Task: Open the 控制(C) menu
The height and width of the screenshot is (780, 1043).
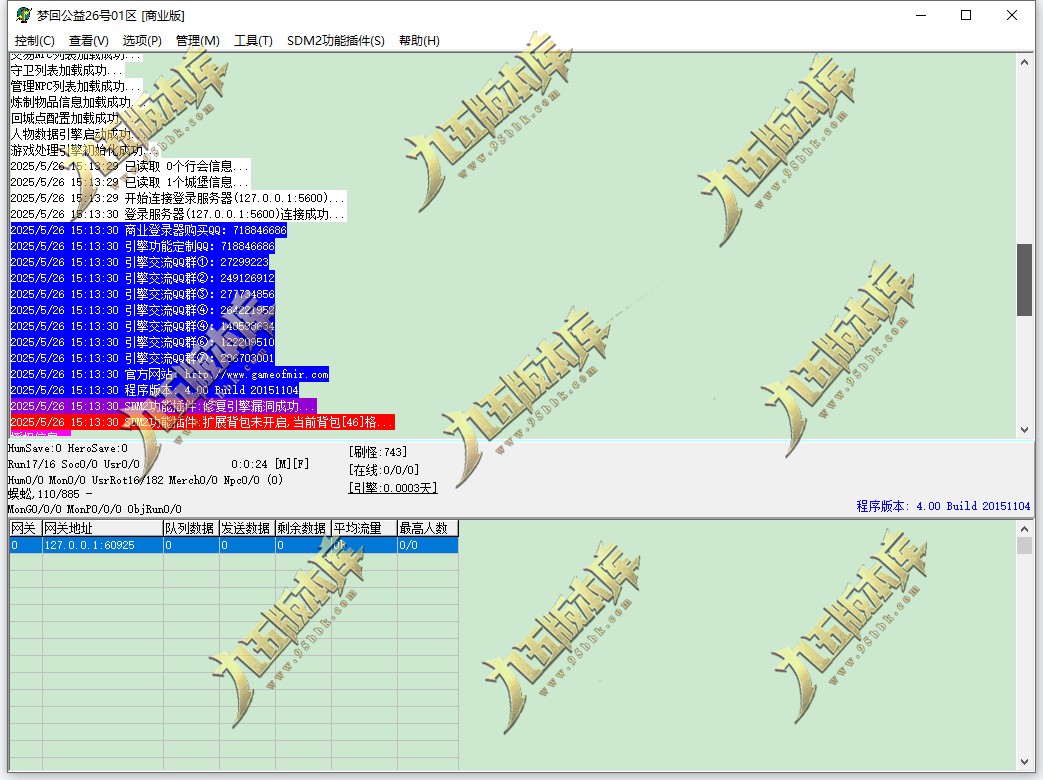Action: (x=35, y=41)
